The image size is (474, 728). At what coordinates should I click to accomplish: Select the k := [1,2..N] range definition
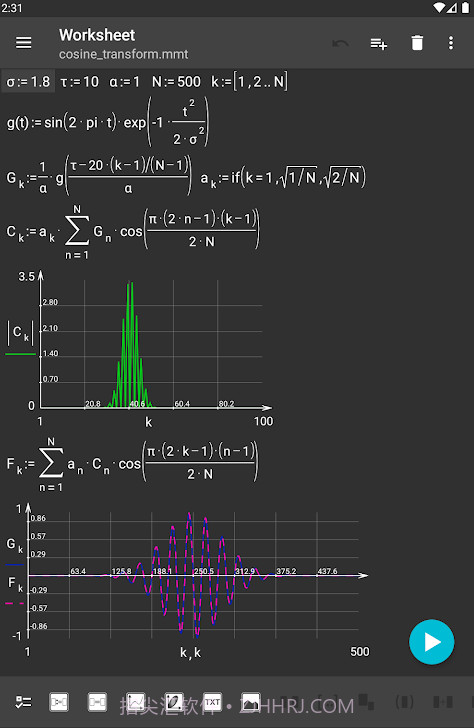(249, 82)
